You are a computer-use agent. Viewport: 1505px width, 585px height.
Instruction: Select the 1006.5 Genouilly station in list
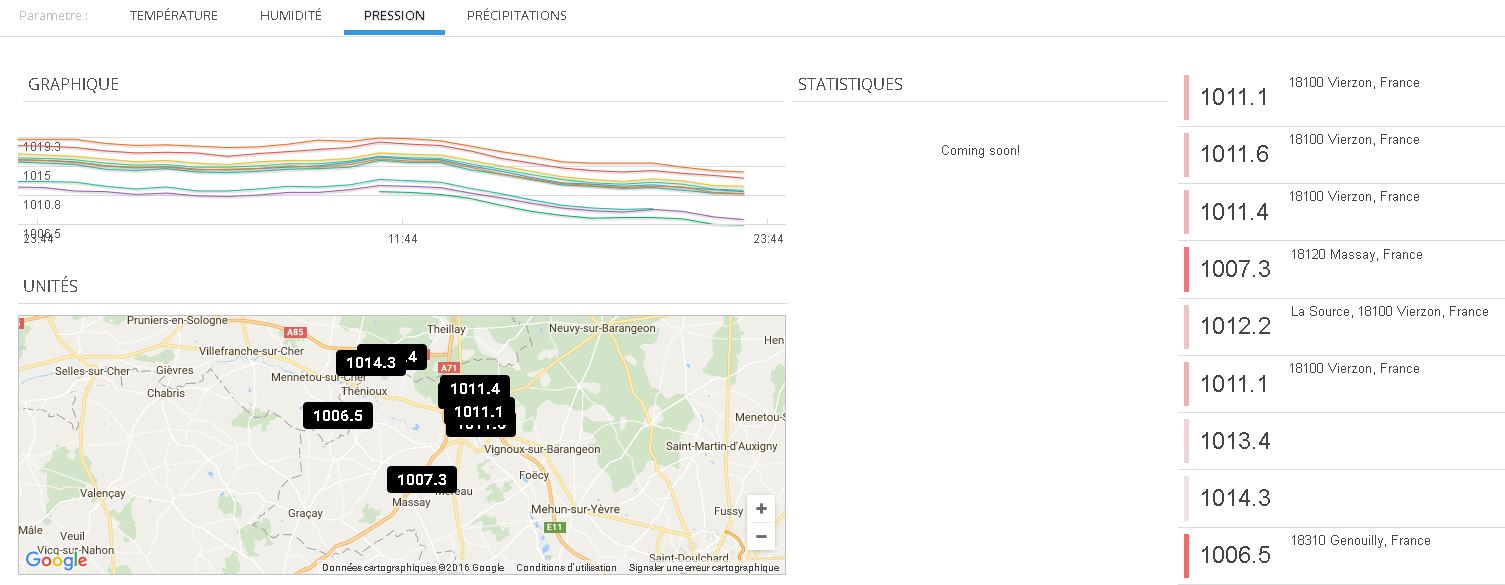[x=1340, y=555]
